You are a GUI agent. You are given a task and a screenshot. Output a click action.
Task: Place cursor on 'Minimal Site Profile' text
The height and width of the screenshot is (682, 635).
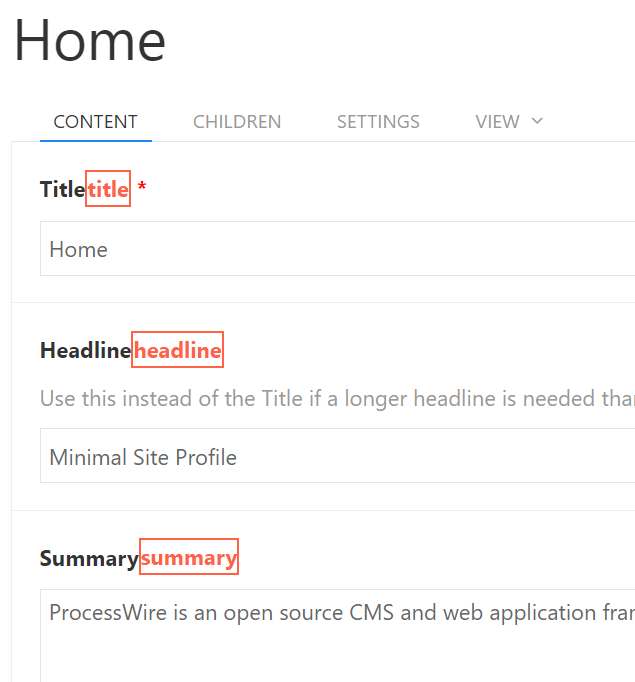143,458
